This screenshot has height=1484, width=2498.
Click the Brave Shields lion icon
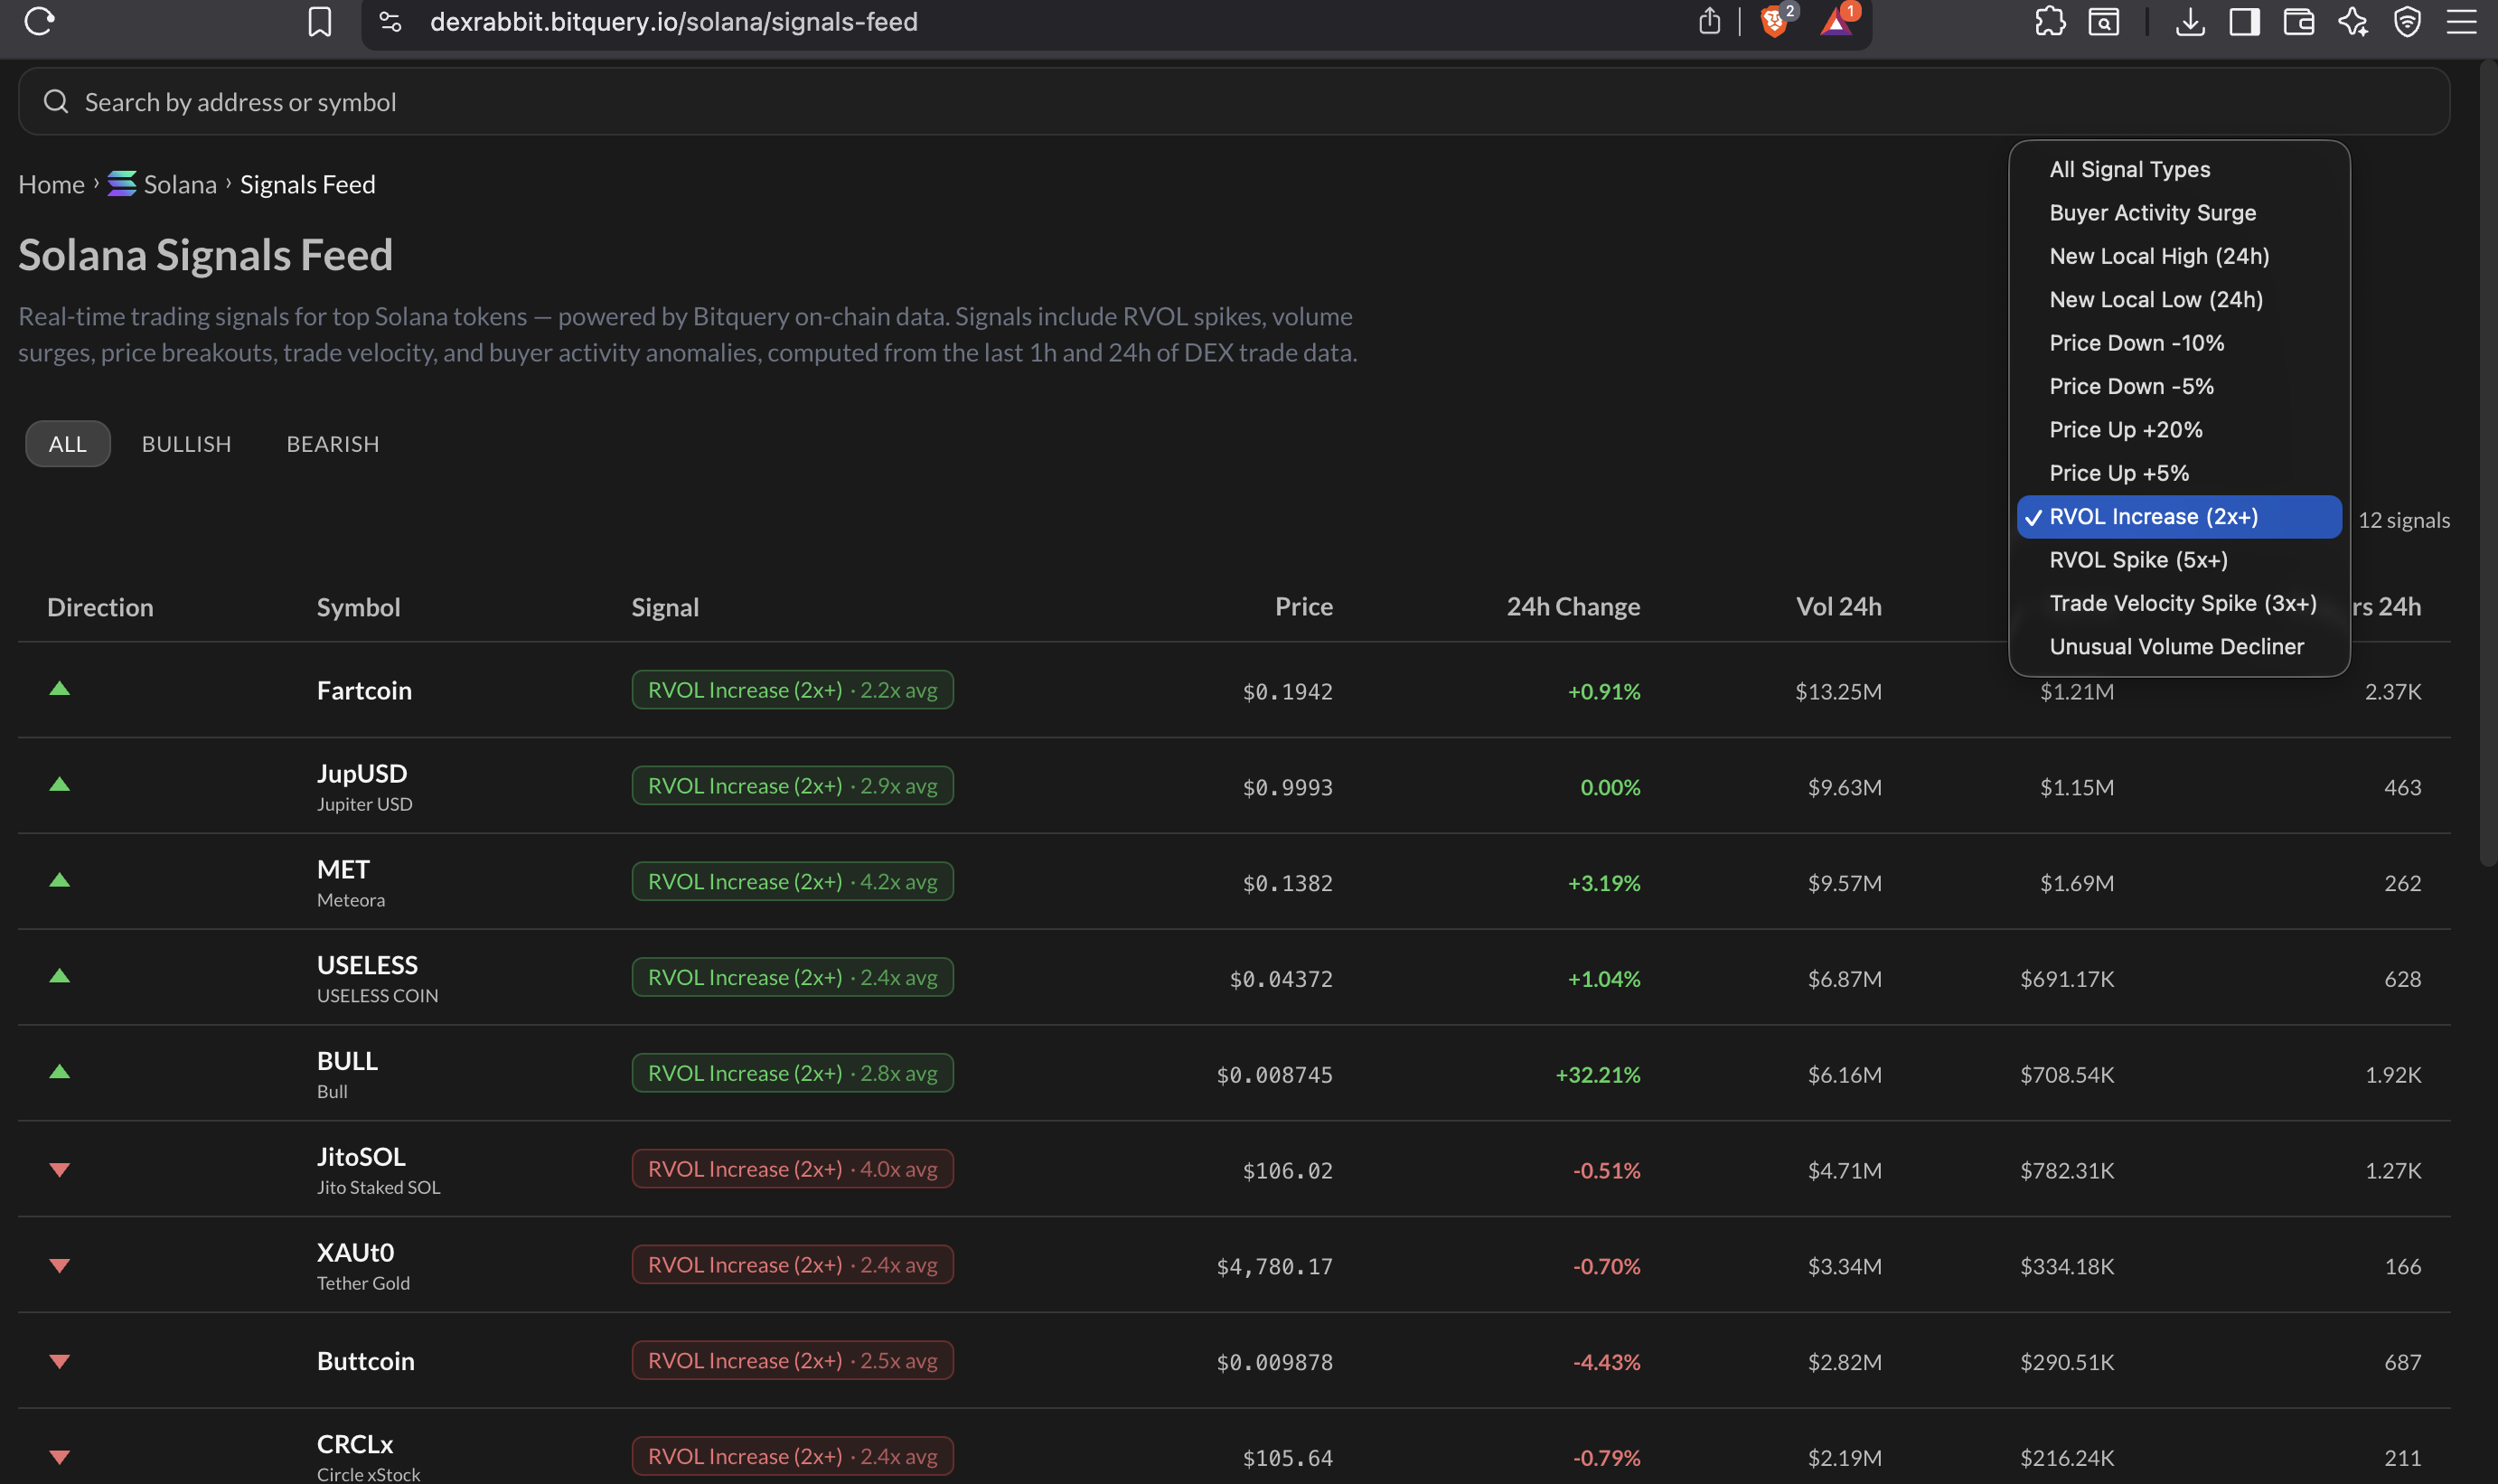[1773, 21]
